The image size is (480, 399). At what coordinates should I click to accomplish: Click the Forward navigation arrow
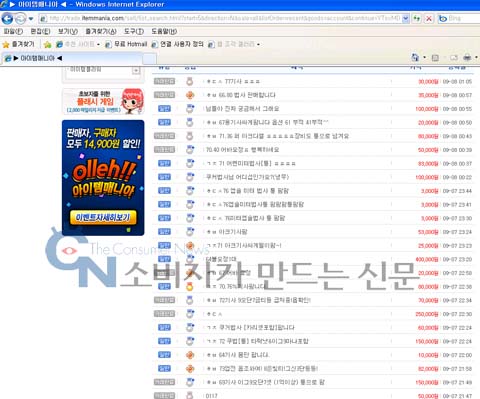click(x=20, y=19)
